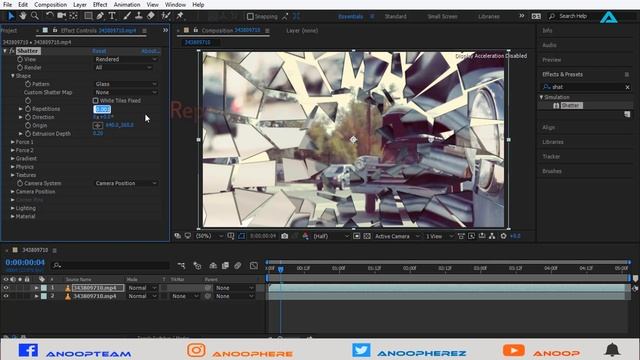Toggle the Shatter fx effect switch
This screenshot has height=360, width=640.
coord(12,51)
